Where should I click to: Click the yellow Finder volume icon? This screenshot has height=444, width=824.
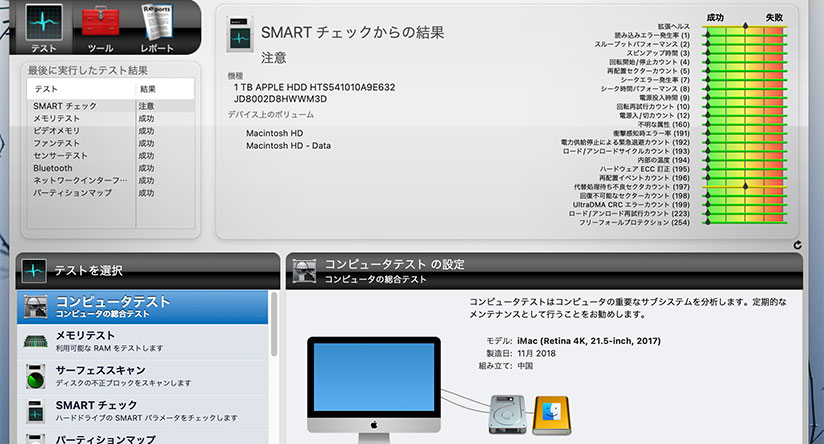coord(551,415)
